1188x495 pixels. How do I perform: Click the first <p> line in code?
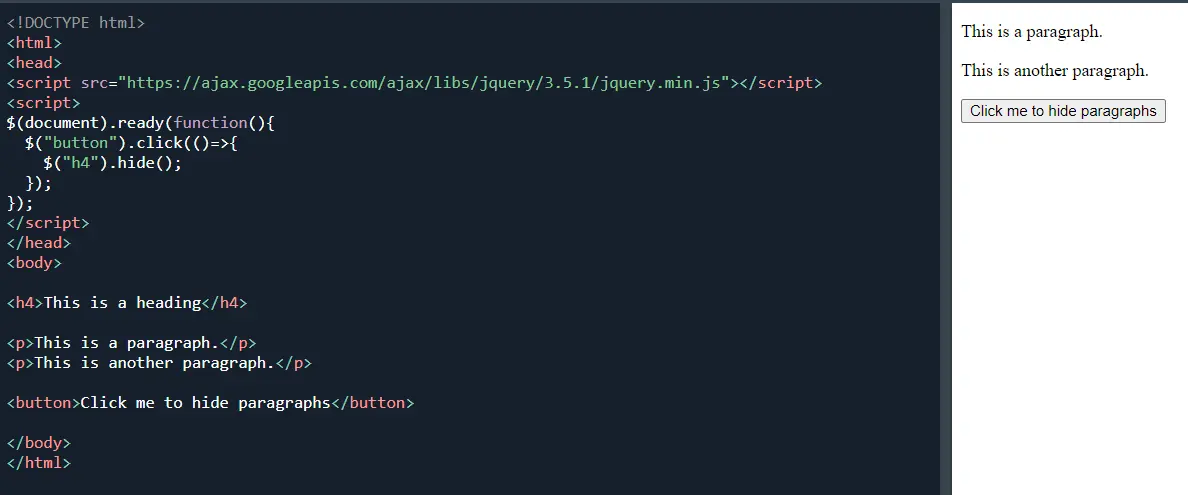coord(131,343)
